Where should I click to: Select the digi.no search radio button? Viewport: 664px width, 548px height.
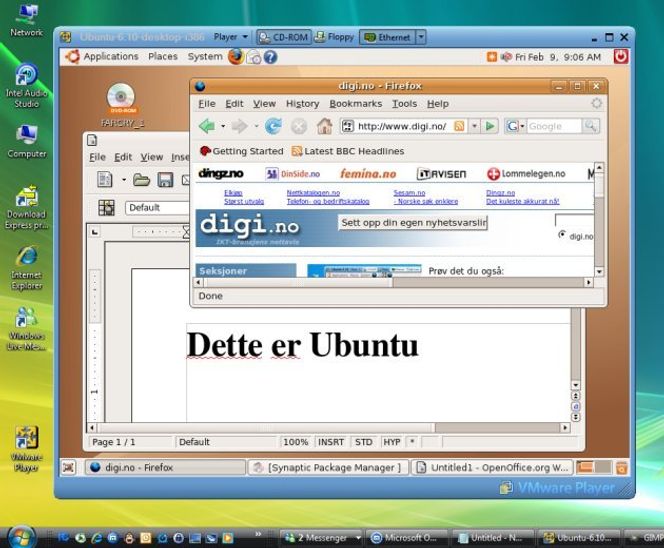(562, 235)
